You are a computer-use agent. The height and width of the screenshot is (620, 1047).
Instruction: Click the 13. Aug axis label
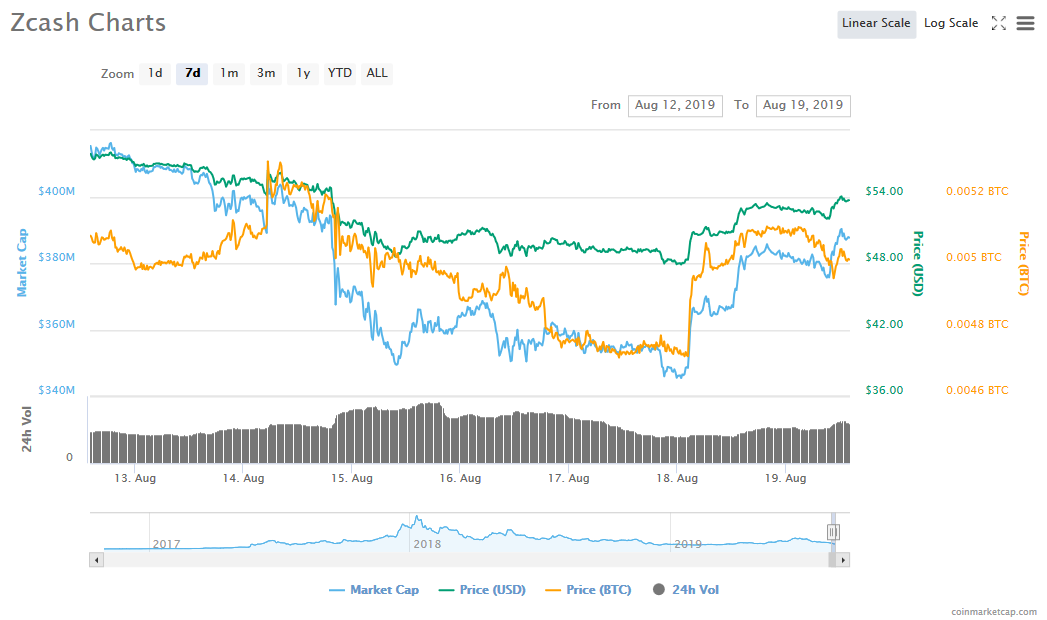(x=135, y=478)
